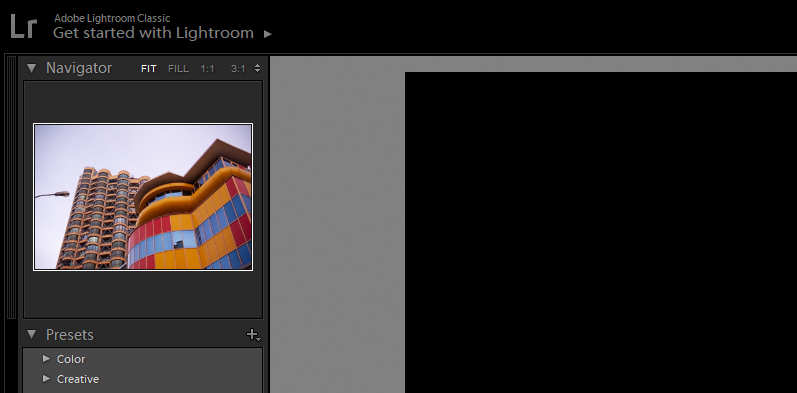
Task: Click the Get started with Lightroom text
Action: click(x=154, y=33)
